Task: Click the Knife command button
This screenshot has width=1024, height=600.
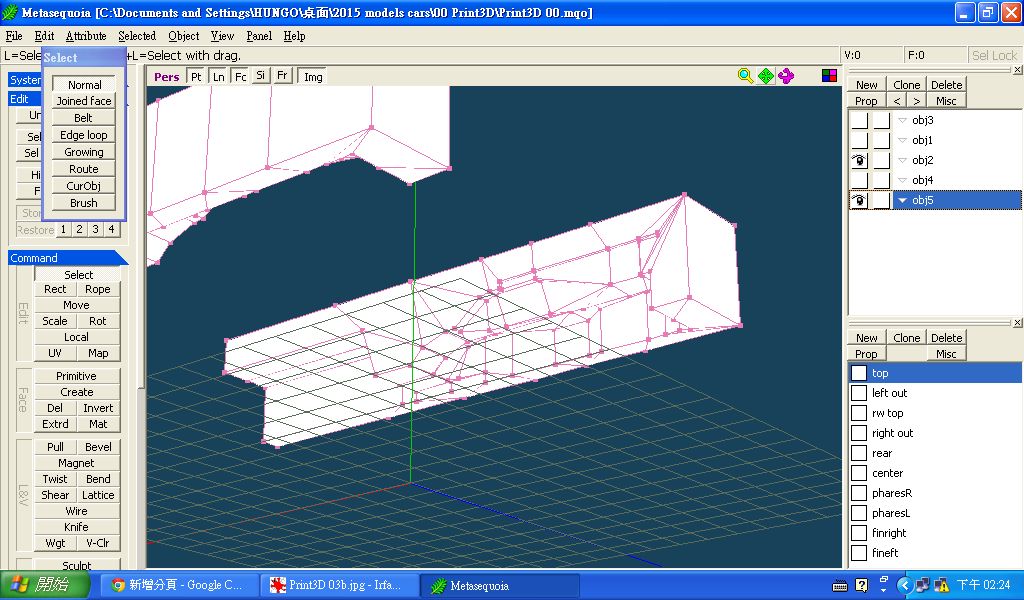Action: point(77,527)
